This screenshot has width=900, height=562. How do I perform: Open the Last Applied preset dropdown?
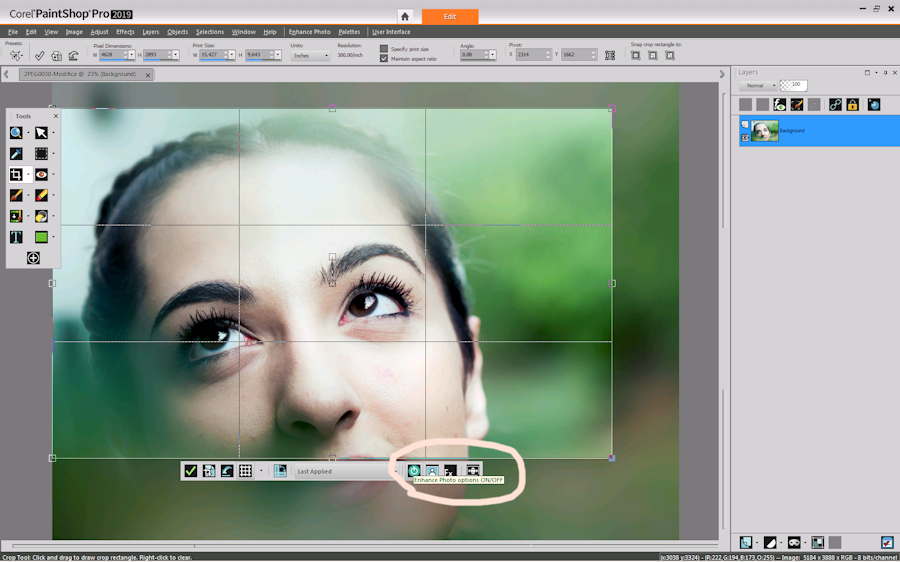344,471
